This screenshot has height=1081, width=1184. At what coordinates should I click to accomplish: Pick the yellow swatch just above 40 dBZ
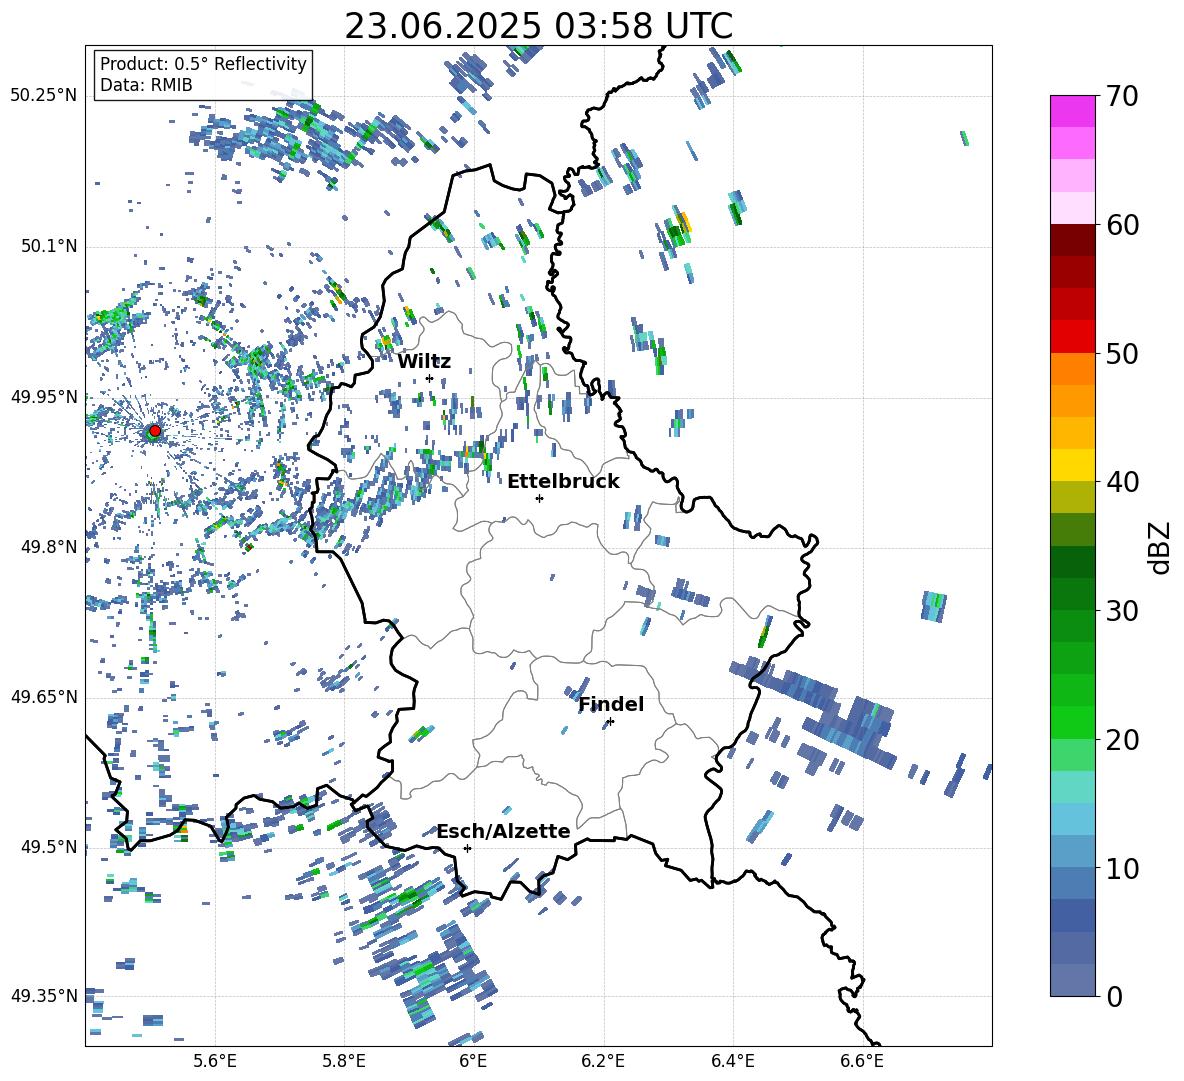(x=1072, y=465)
